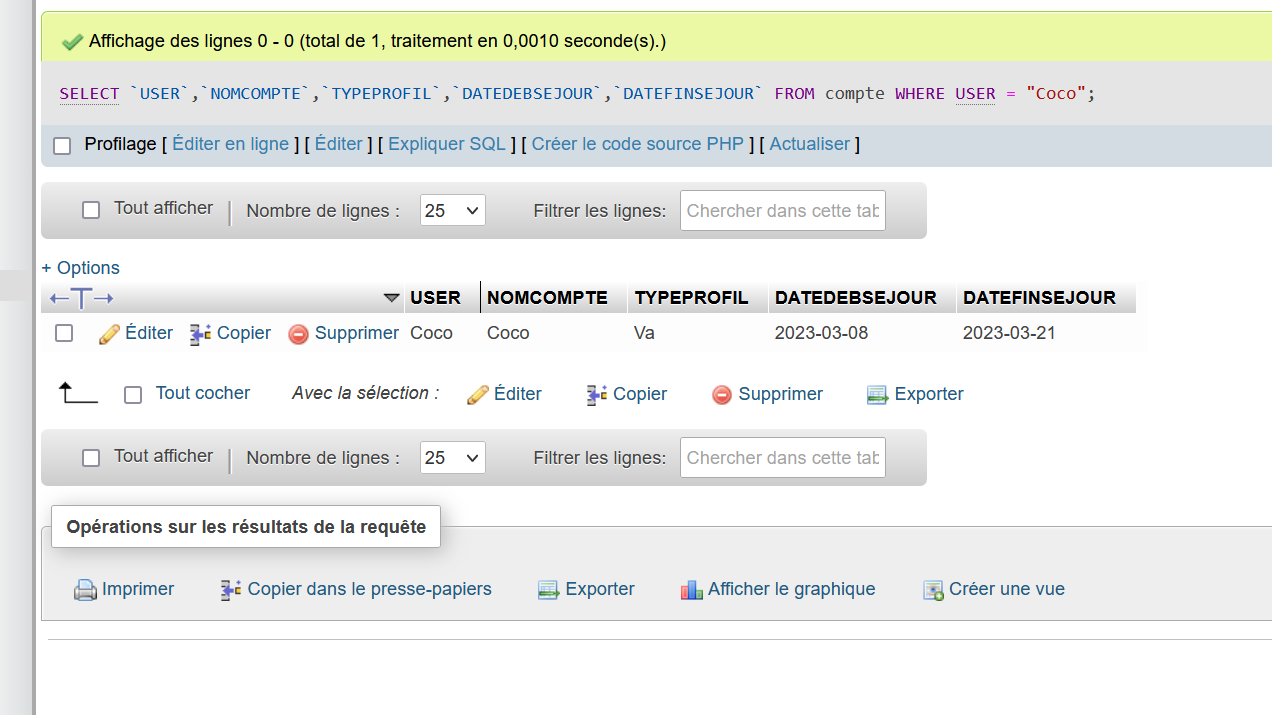
Task: Click the Expliquer SQL link
Action: pyautogui.click(x=446, y=144)
